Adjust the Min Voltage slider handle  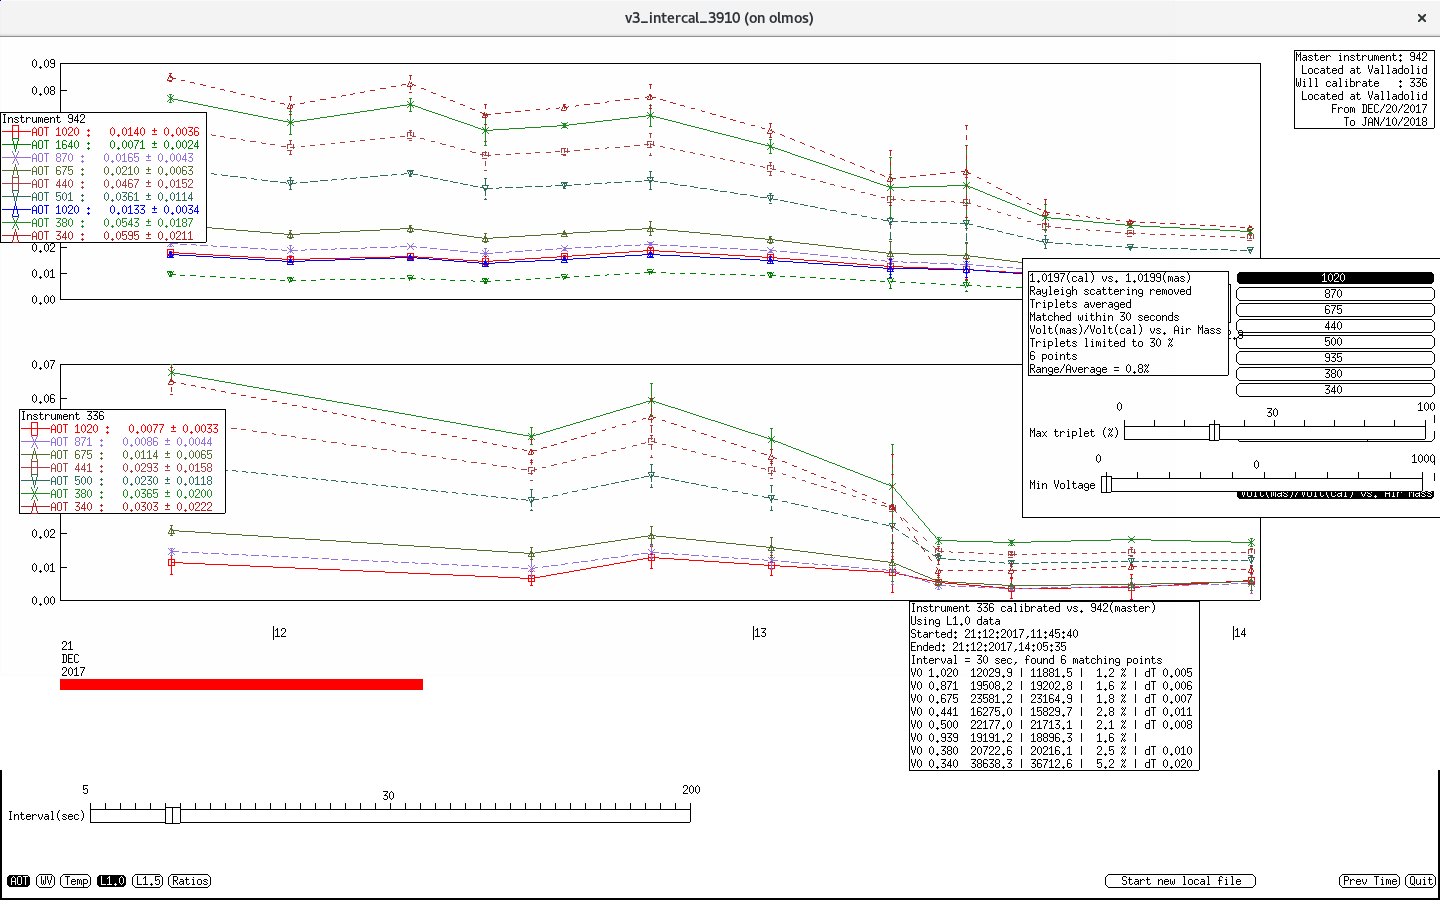pyautogui.click(x=1106, y=484)
